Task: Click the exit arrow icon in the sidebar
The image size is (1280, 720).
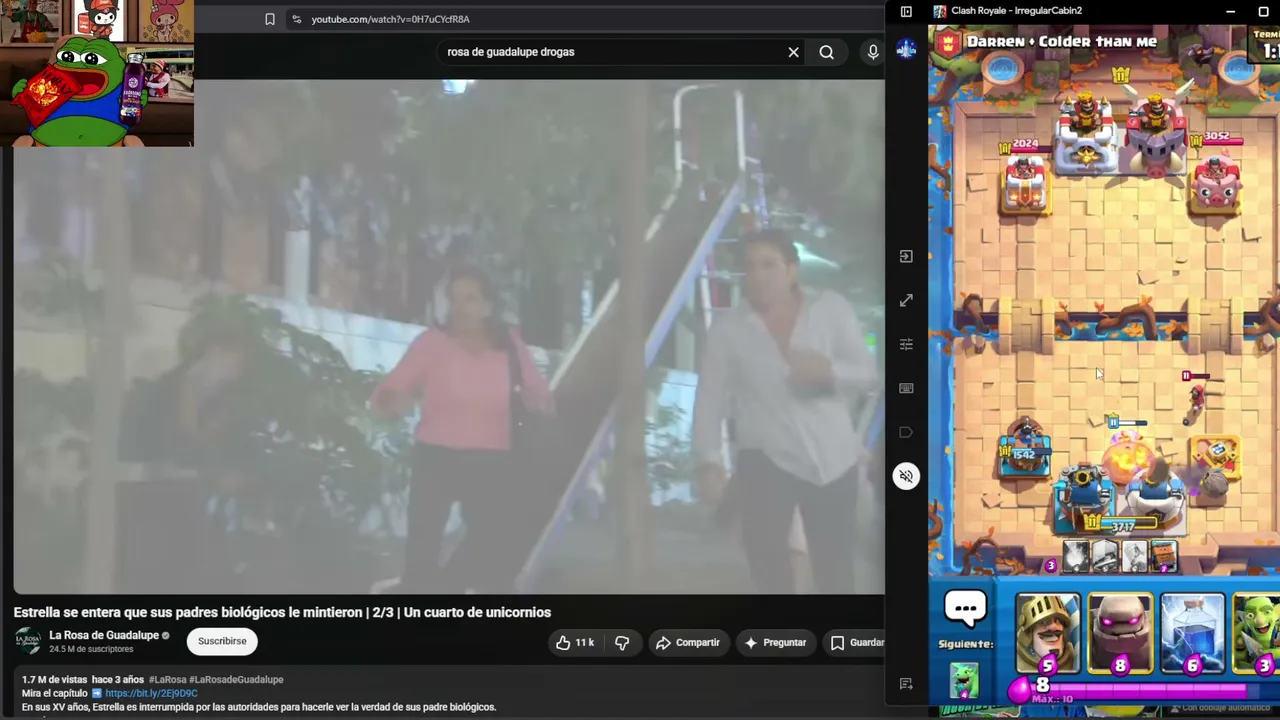Action: coord(906,256)
